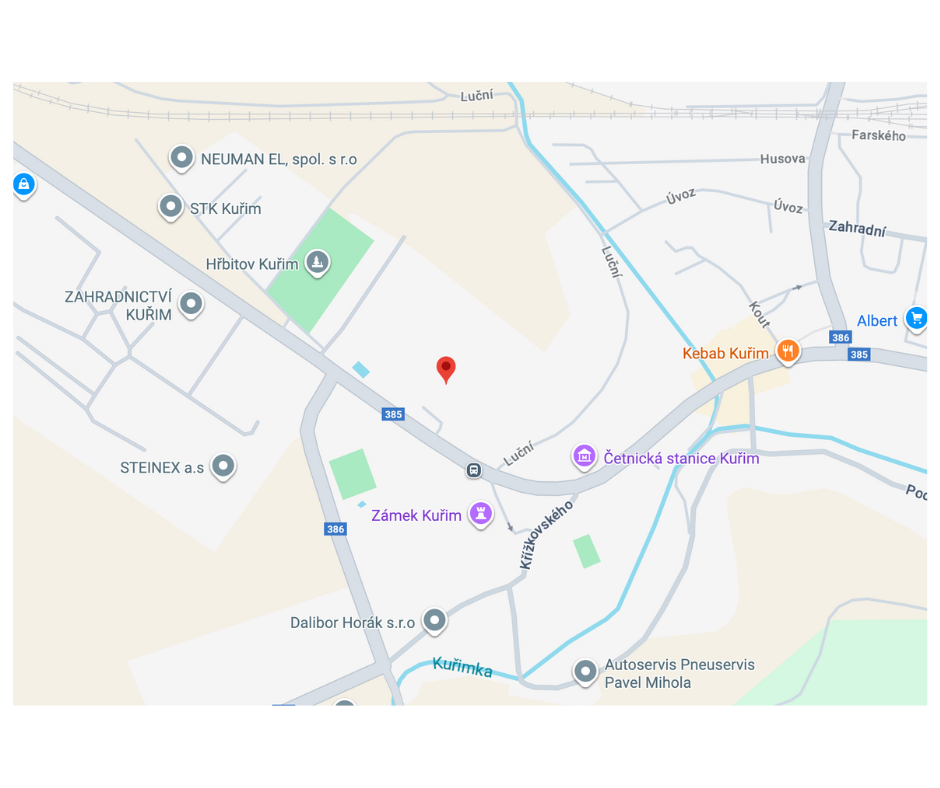The height and width of the screenshot is (788, 940).
Task: Click the Zámek Kuřim castle icon
Action: click(x=481, y=515)
